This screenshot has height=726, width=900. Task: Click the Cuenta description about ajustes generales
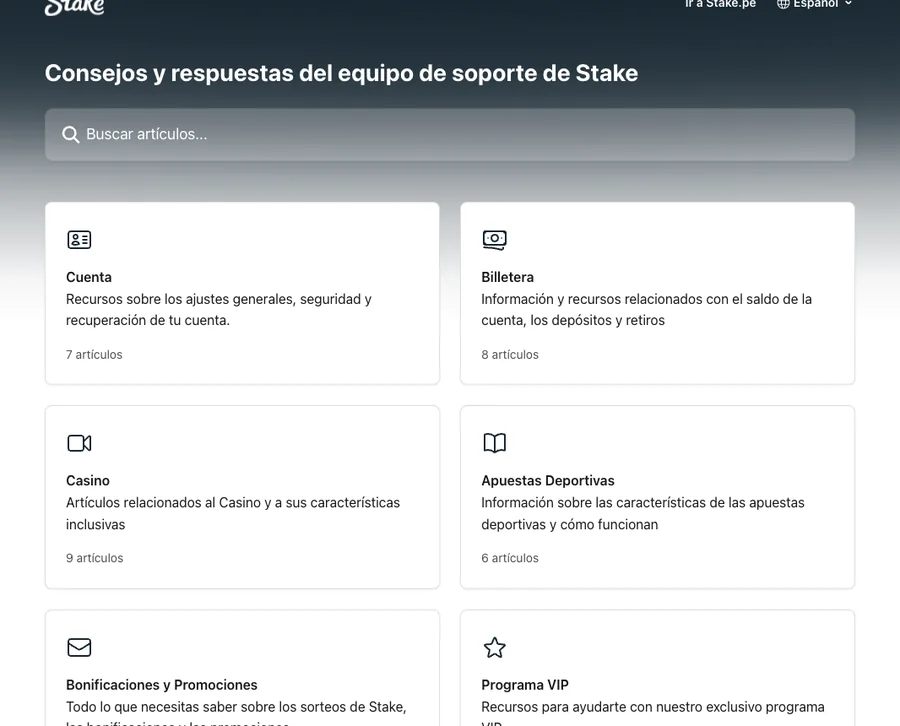[219, 309]
